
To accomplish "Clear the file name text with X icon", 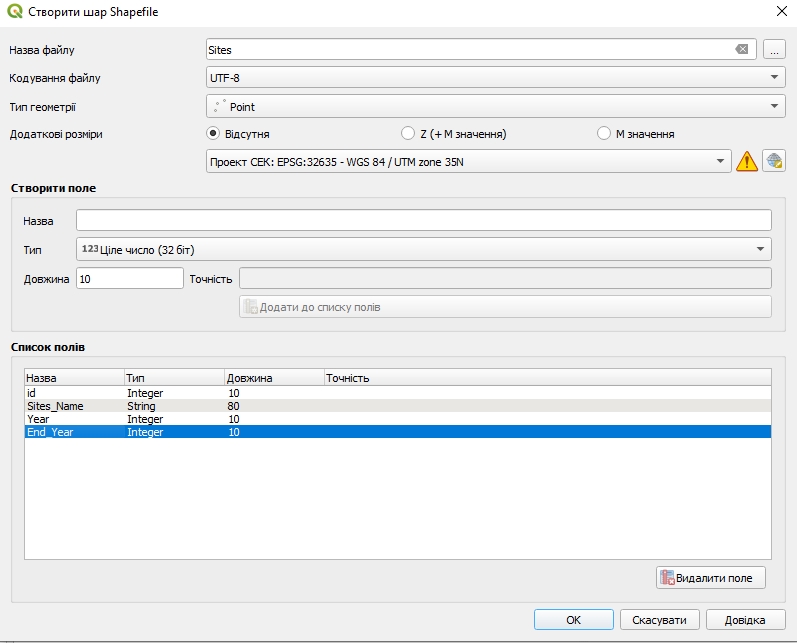I will pyautogui.click(x=741, y=49).
